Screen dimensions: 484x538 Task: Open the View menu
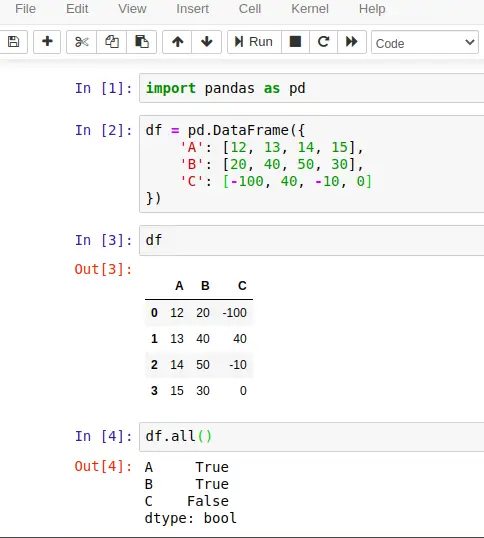click(x=132, y=9)
